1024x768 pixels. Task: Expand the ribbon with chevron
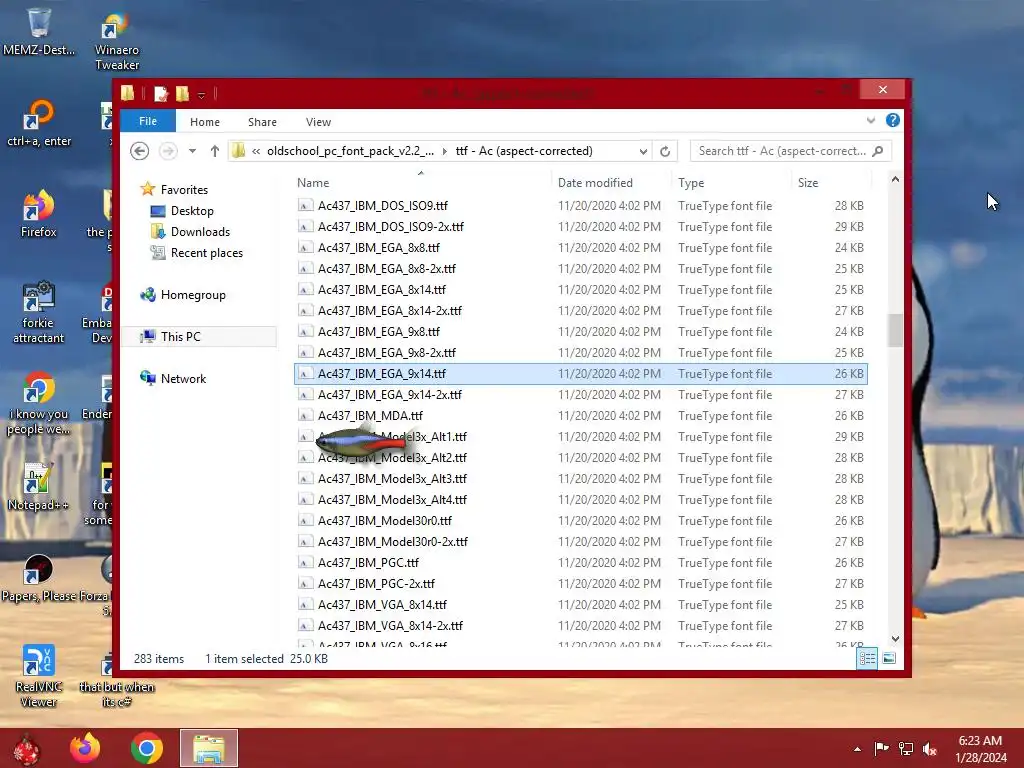pos(871,120)
